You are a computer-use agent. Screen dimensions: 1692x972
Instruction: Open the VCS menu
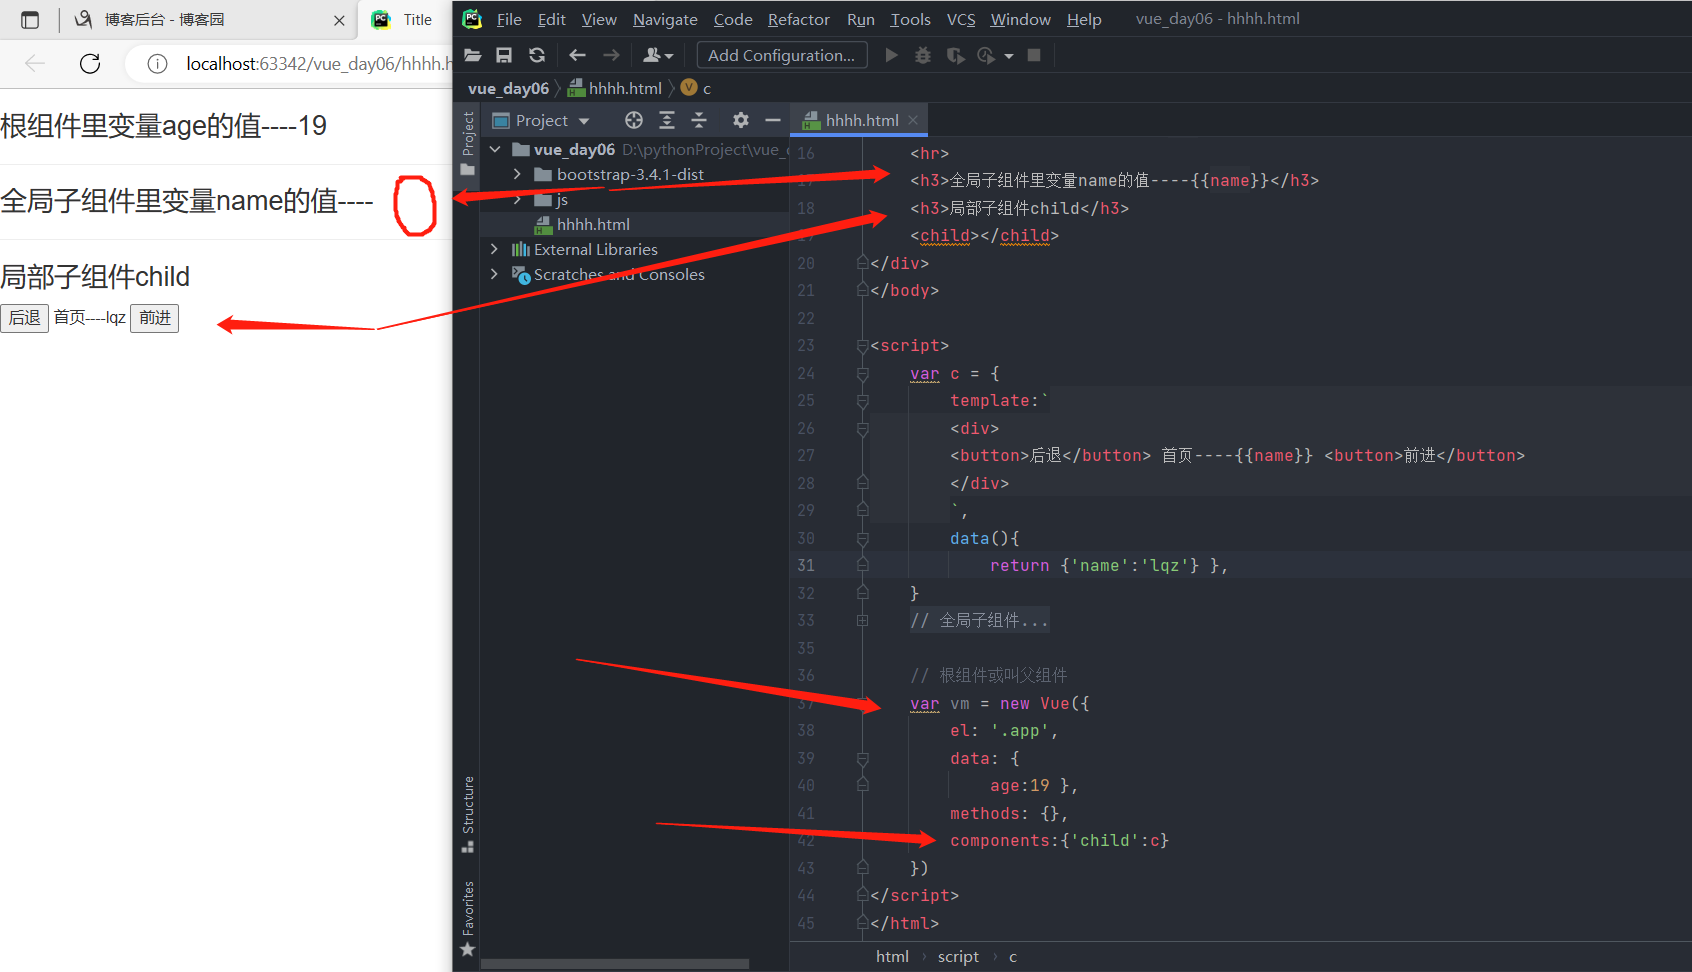tap(961, 19)
